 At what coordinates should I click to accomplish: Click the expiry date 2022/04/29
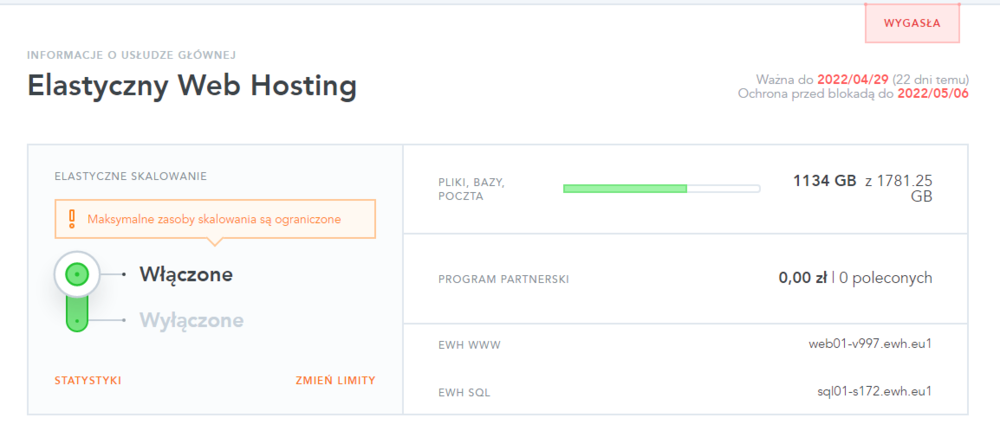pos(851,79)
